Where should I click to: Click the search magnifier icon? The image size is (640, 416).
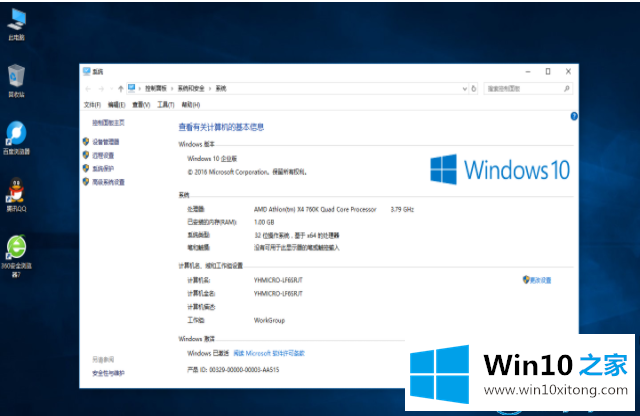coord(567,89)
